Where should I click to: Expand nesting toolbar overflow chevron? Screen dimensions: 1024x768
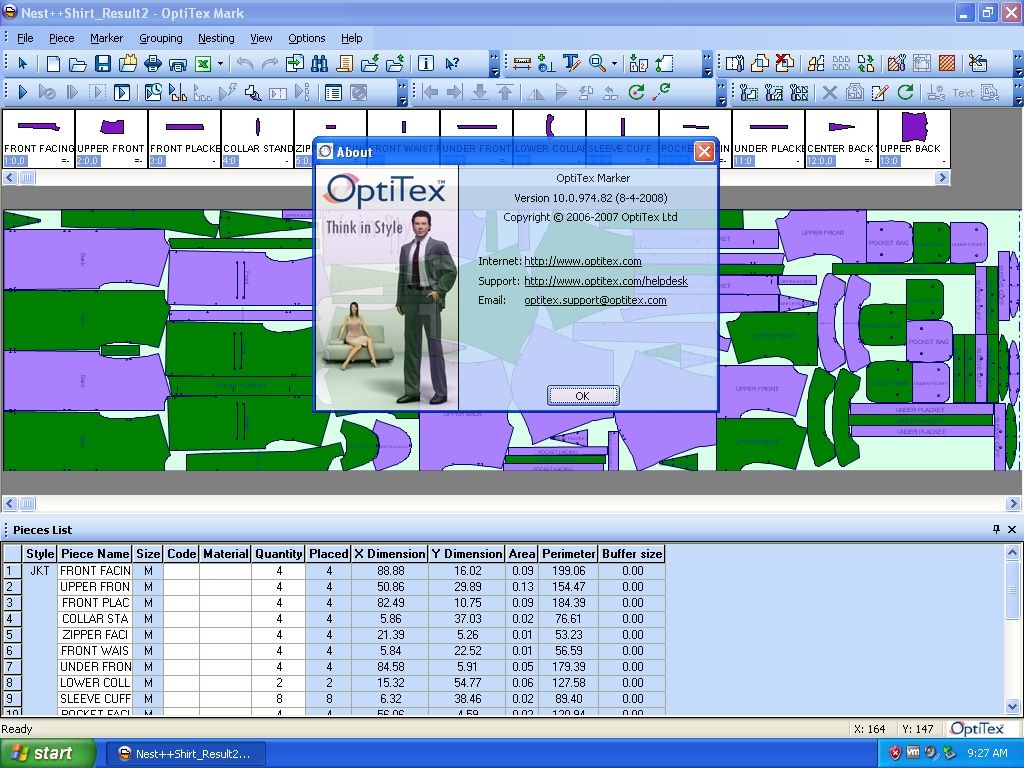pyautogui.click(x=402, y=93)
